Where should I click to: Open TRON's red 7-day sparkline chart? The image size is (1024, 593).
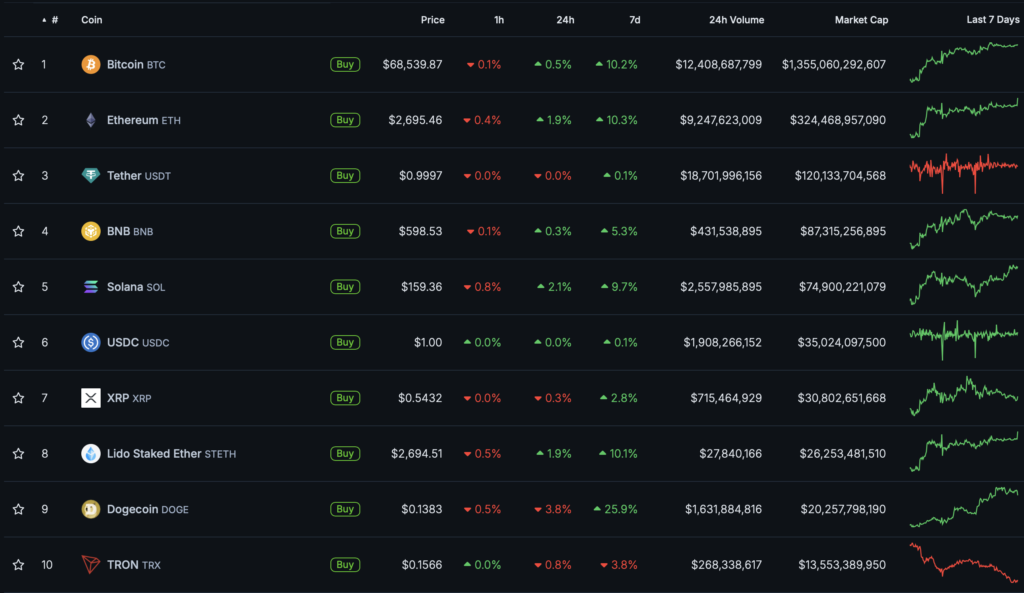pos(964,563)
